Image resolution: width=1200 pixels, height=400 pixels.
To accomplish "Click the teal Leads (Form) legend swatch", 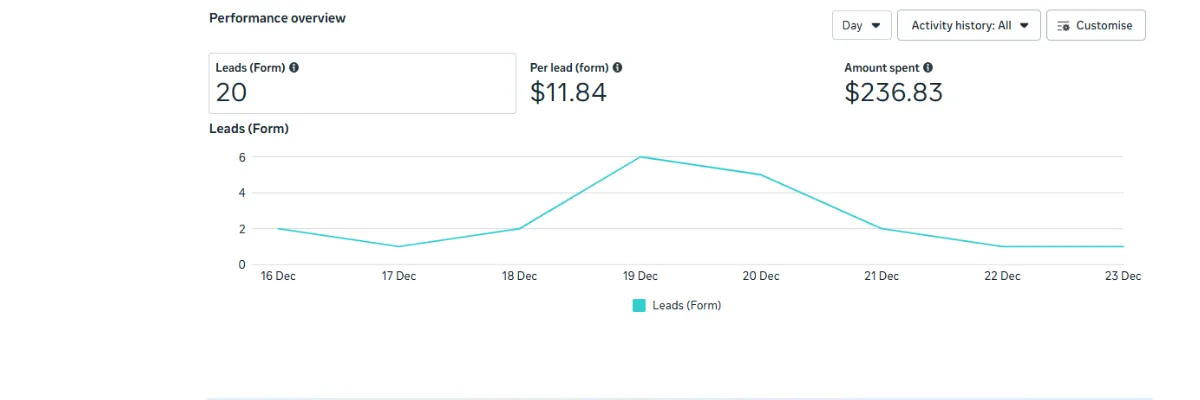I will pos(639,305).
